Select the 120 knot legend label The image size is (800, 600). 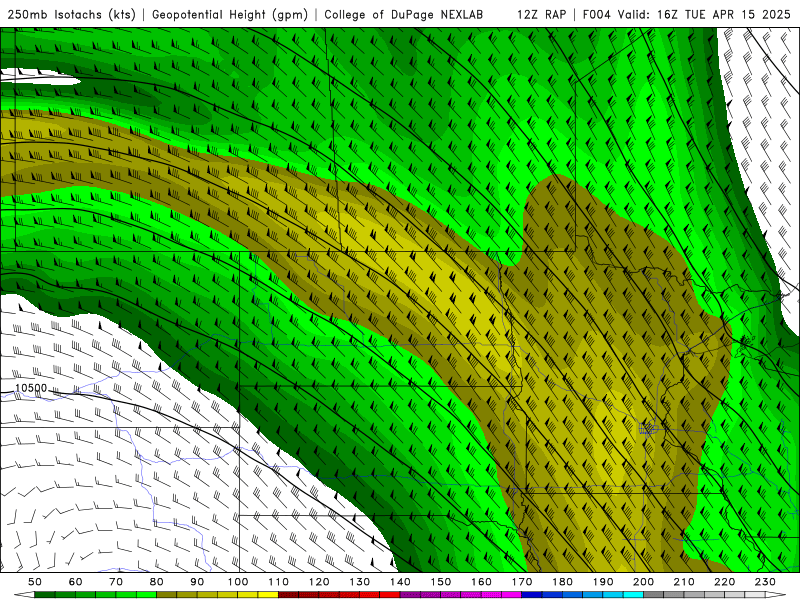point(319,582)
